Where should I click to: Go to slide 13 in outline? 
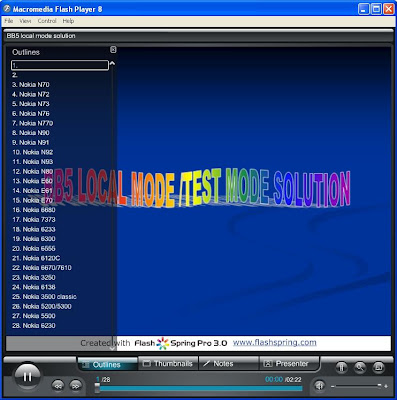pyautogui.click(x=33, y=181)
